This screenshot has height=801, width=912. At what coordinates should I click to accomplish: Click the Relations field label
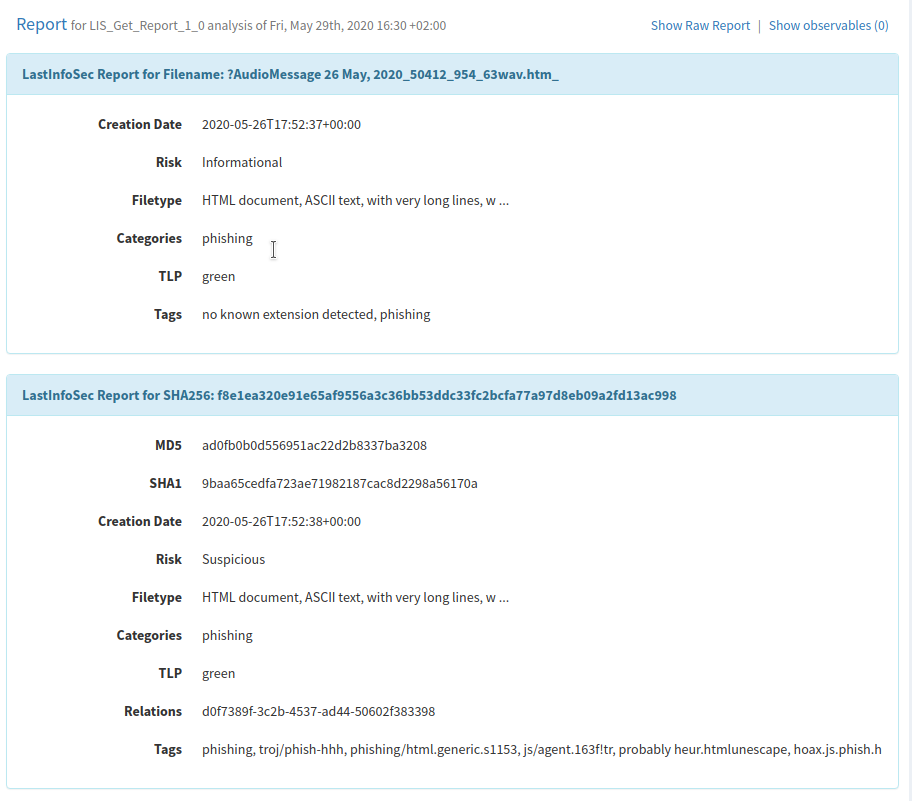click(153, 711)
